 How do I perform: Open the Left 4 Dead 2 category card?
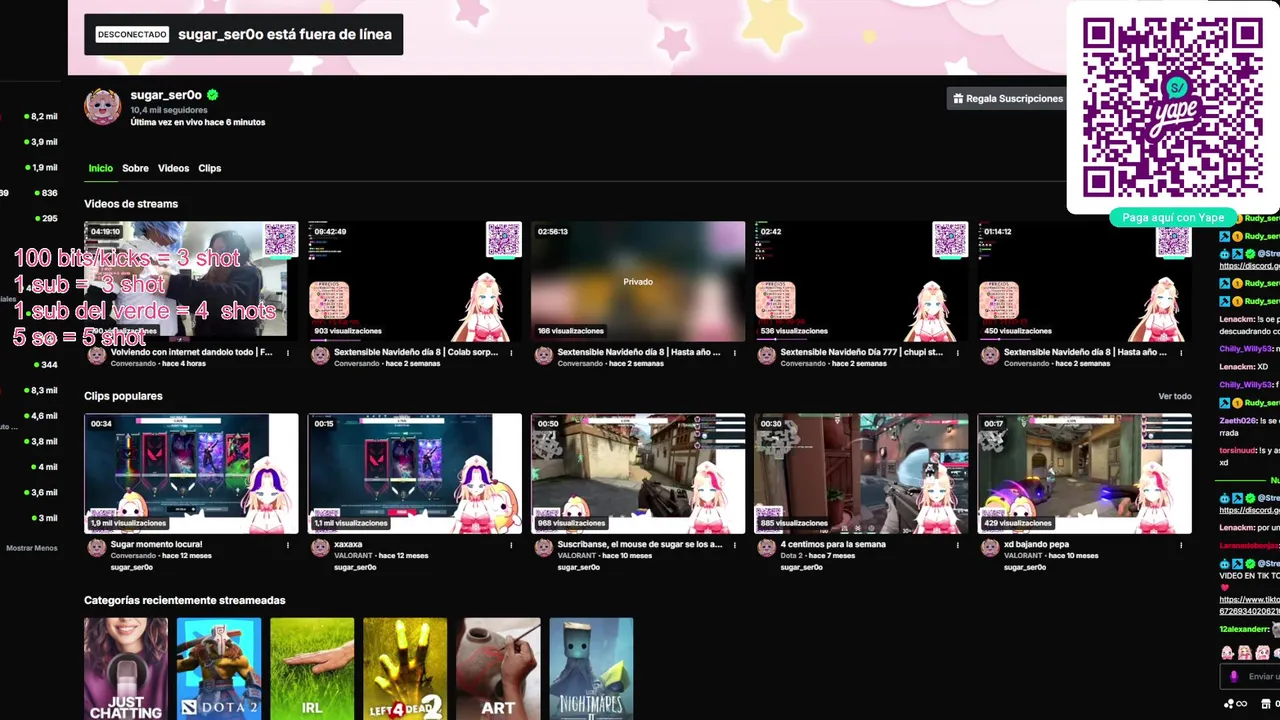tap(405, 668)
